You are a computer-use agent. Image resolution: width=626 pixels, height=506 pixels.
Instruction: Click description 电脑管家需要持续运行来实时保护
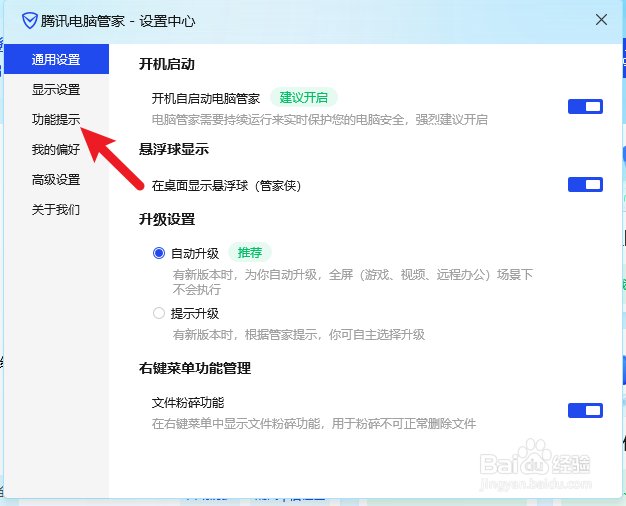click(x=320, y=120)
